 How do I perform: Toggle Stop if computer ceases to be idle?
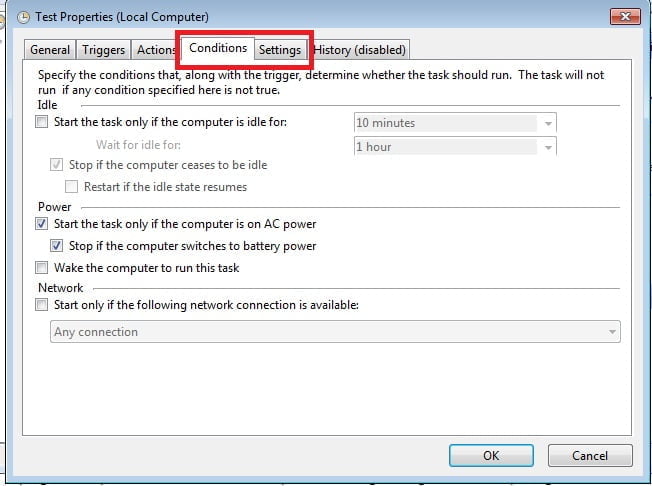click(x=57, y=165)
